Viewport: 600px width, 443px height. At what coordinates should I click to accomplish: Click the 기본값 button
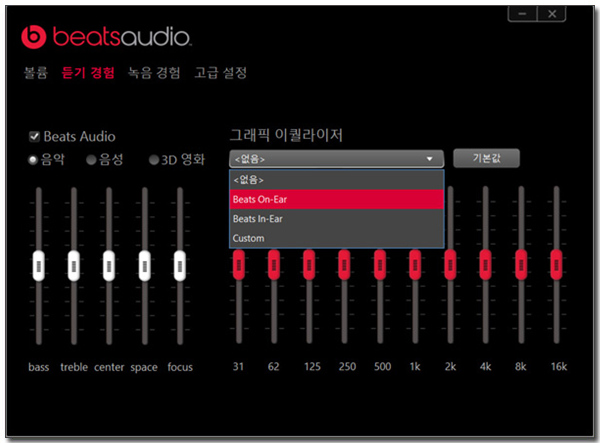(486, 158)
